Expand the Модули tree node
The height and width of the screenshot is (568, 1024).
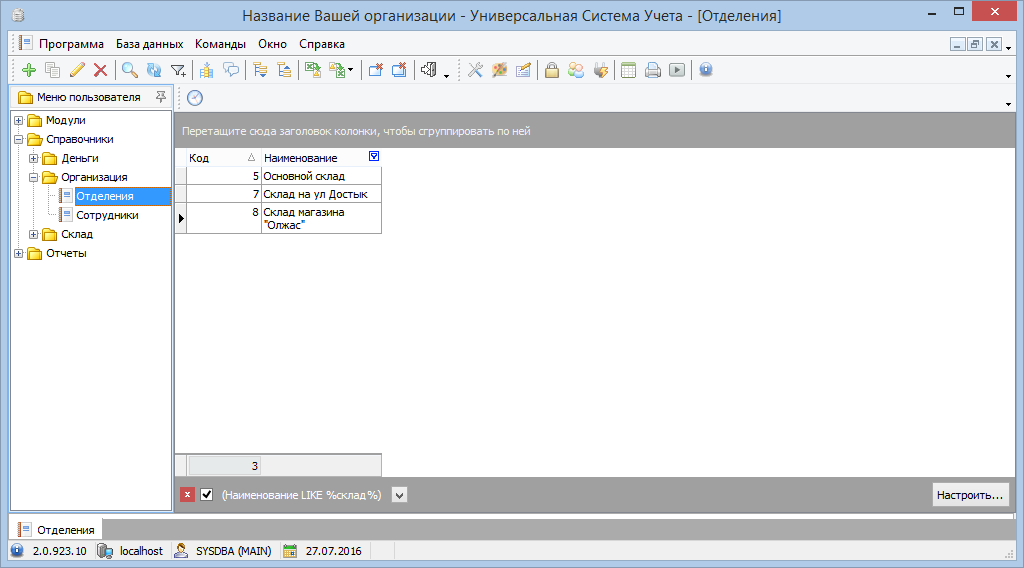click(19, 121)
